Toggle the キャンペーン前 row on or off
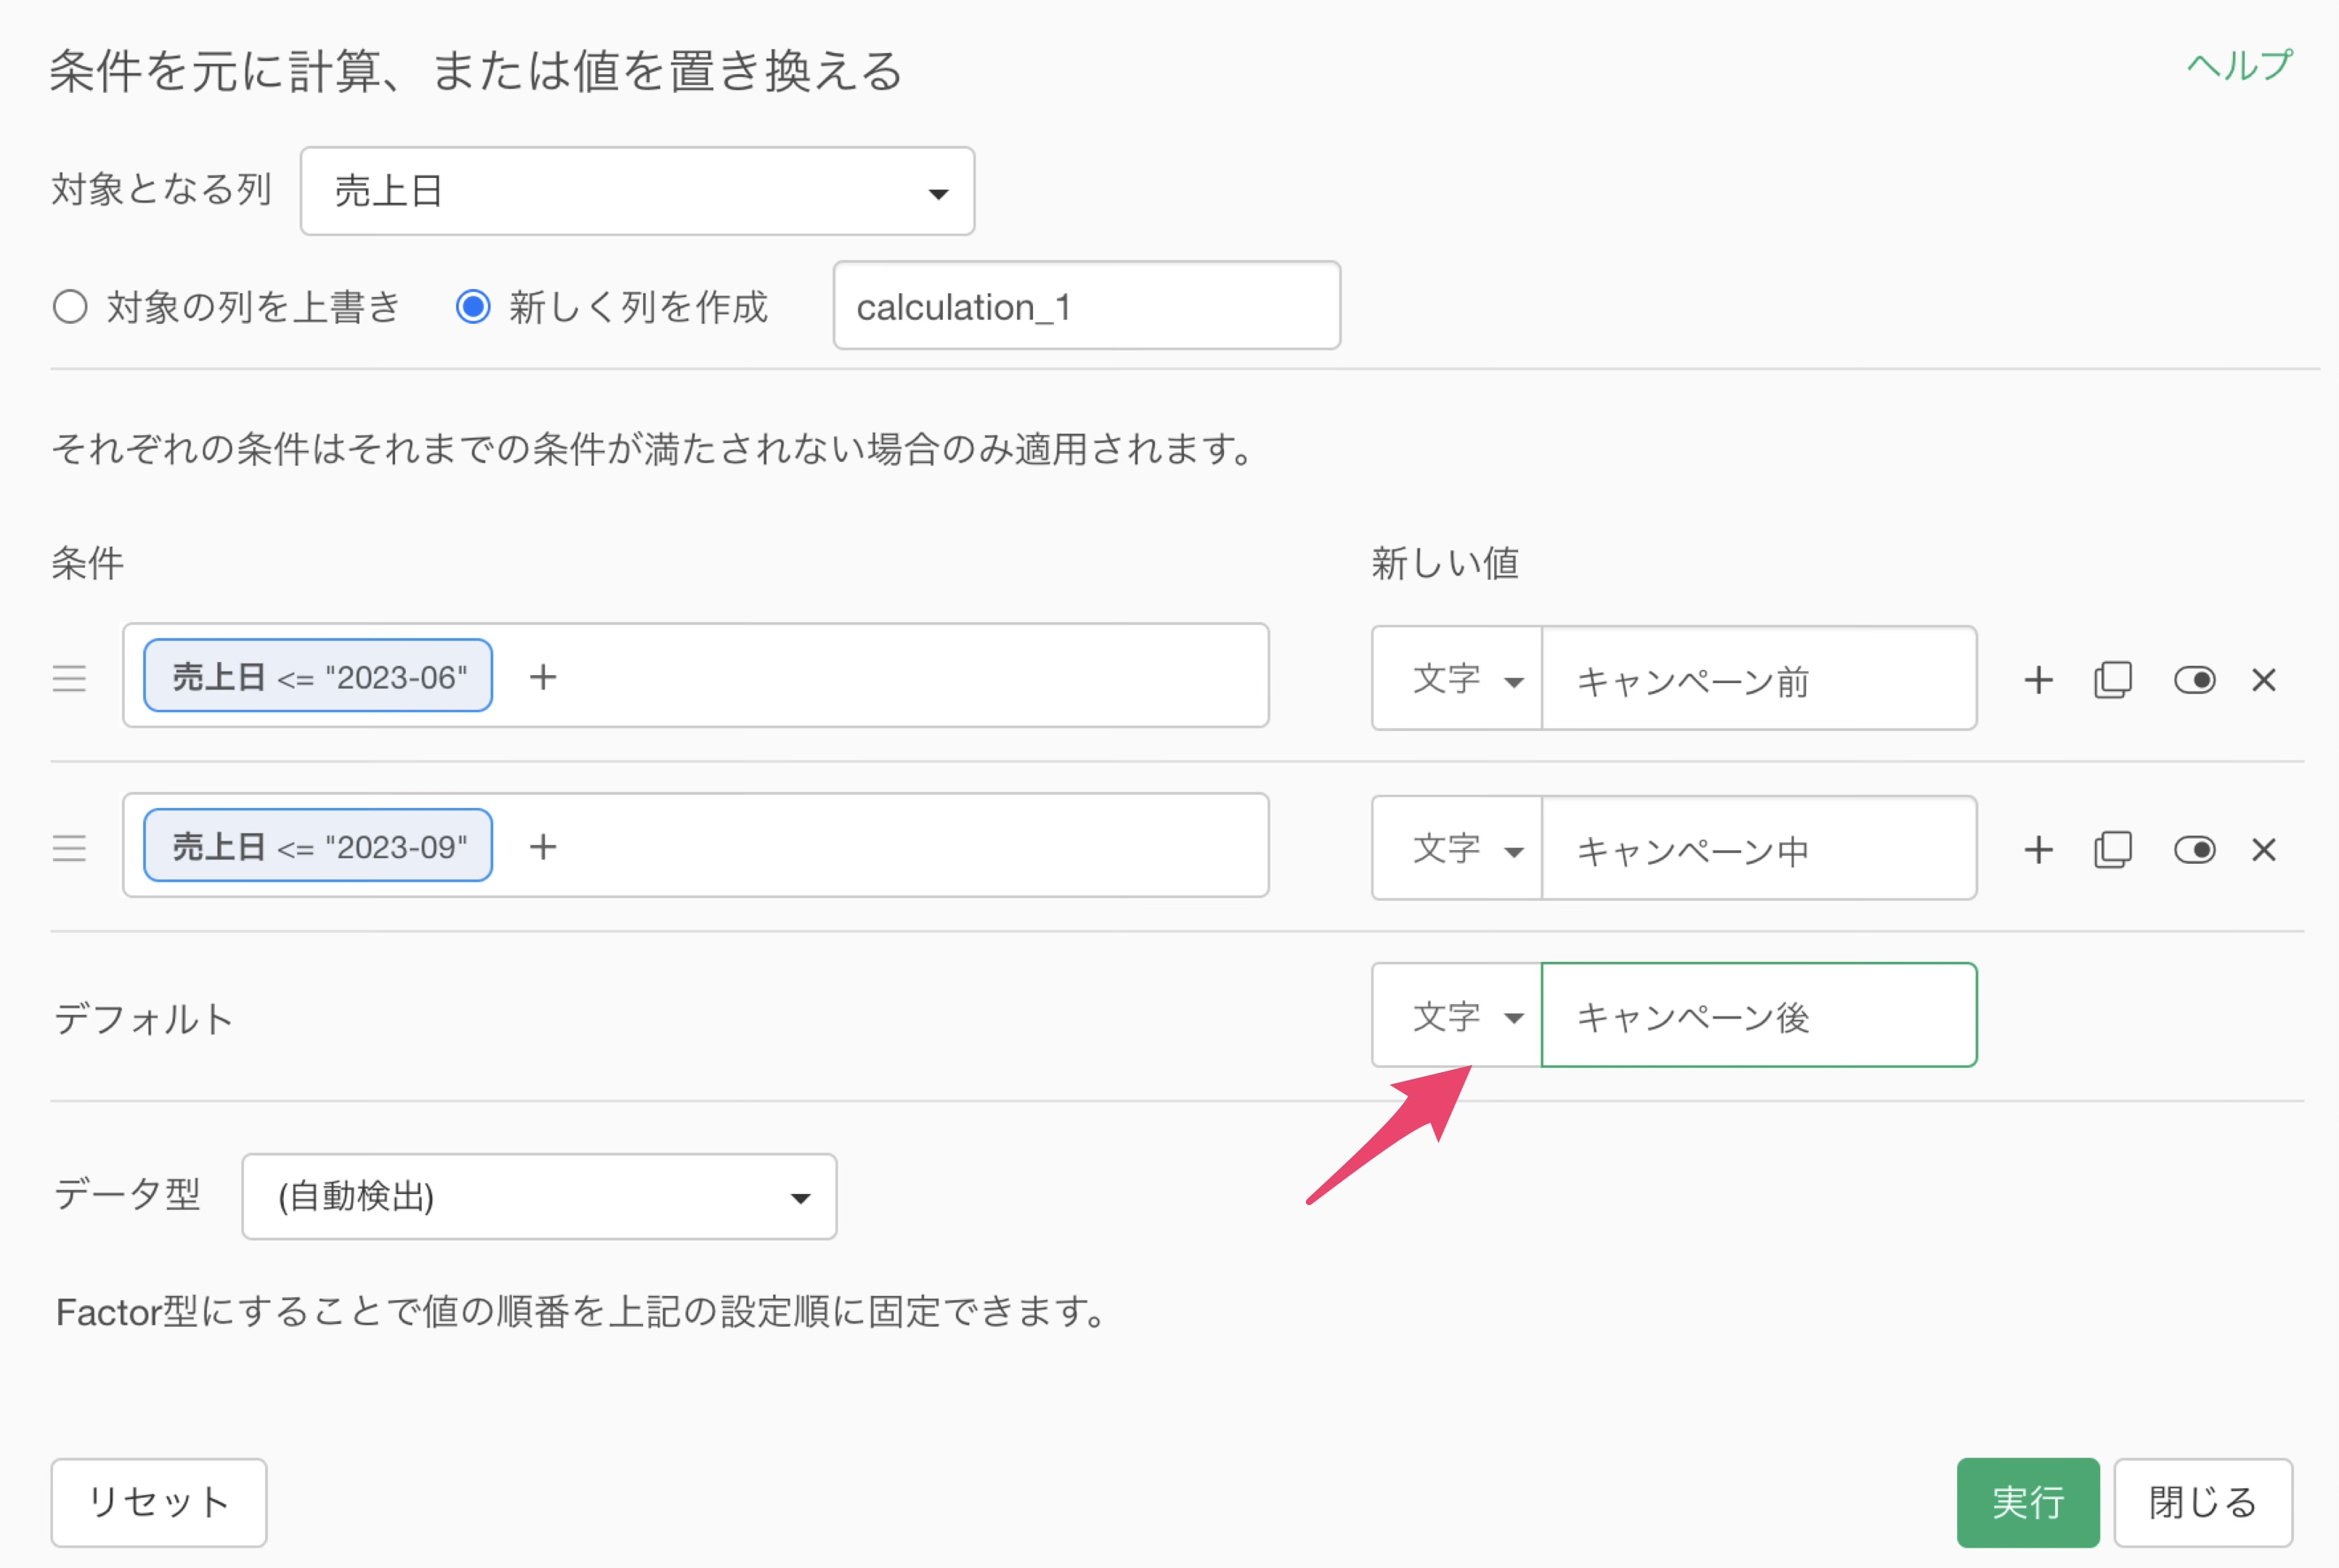The height and width of the screenshot is (1568, 2339). coord(2194,680)
